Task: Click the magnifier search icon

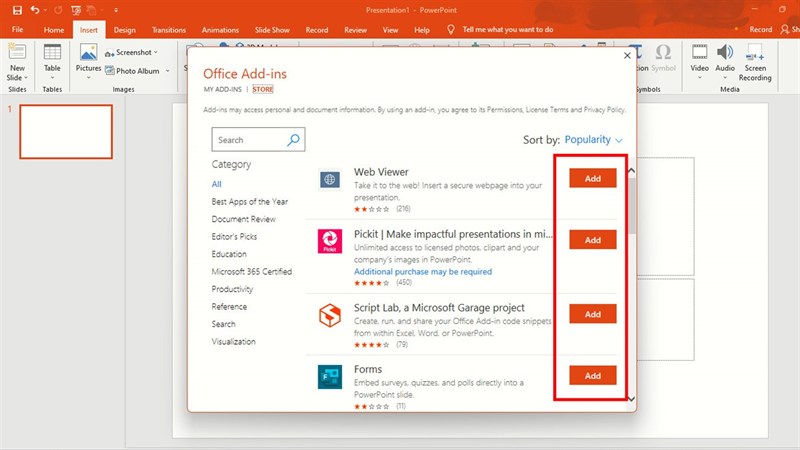Action: coord(293,139)
